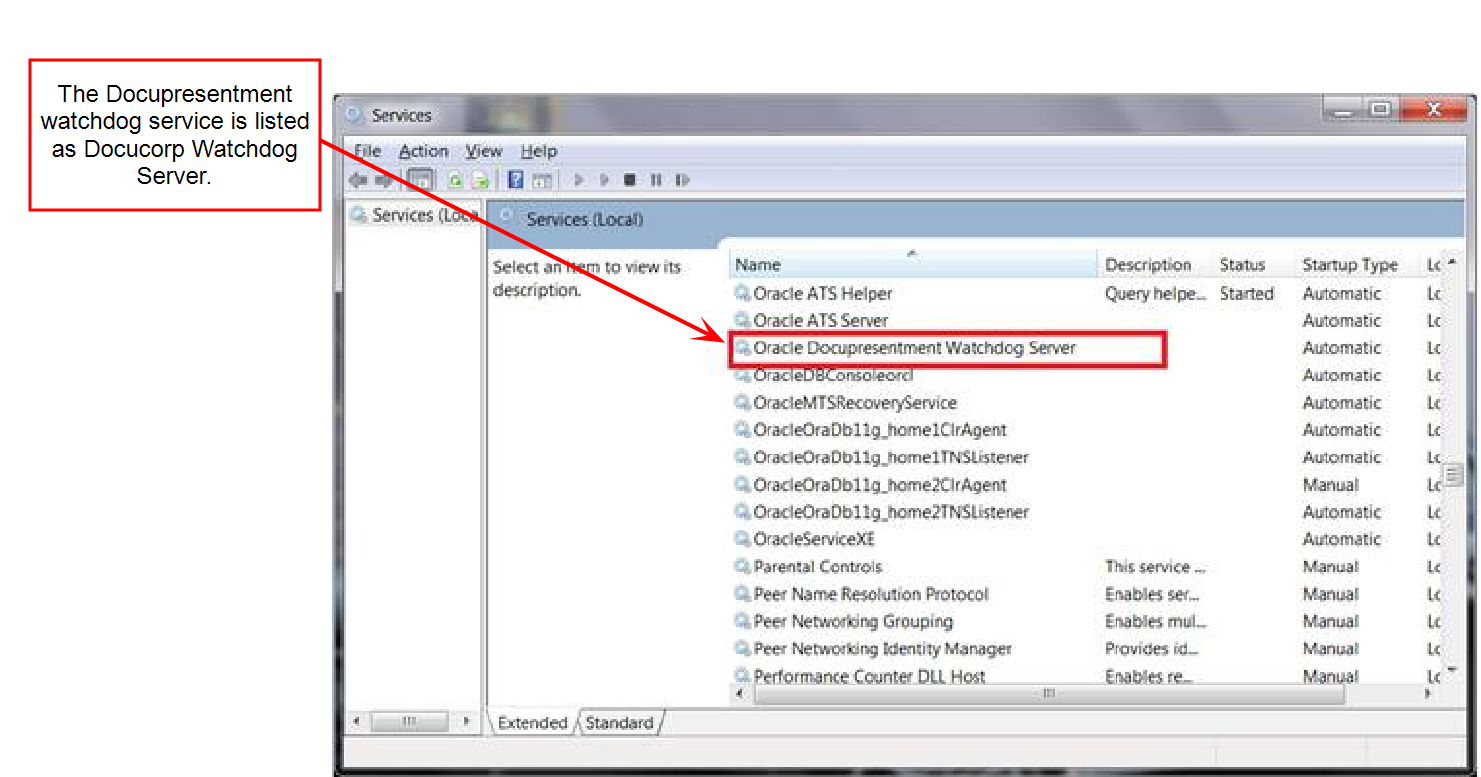Select Services (Local) in the left pane
The width and height of the screenshot is (1481, 777).
pyautogui.click(x=411, y=214)
